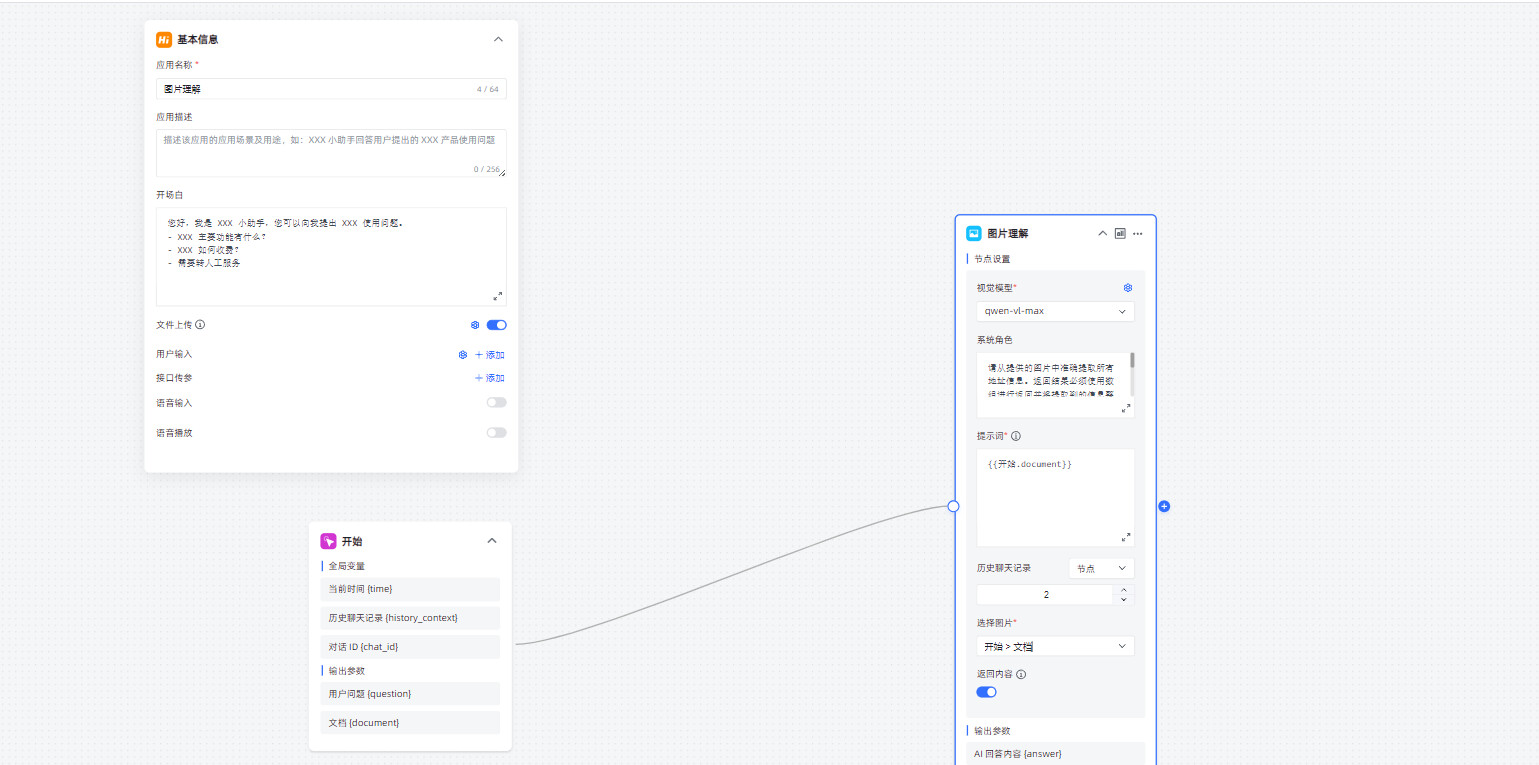Disable the 文件上传 toggle
This screenshot has height=765, width=1539.
click(x=496, y=325)
